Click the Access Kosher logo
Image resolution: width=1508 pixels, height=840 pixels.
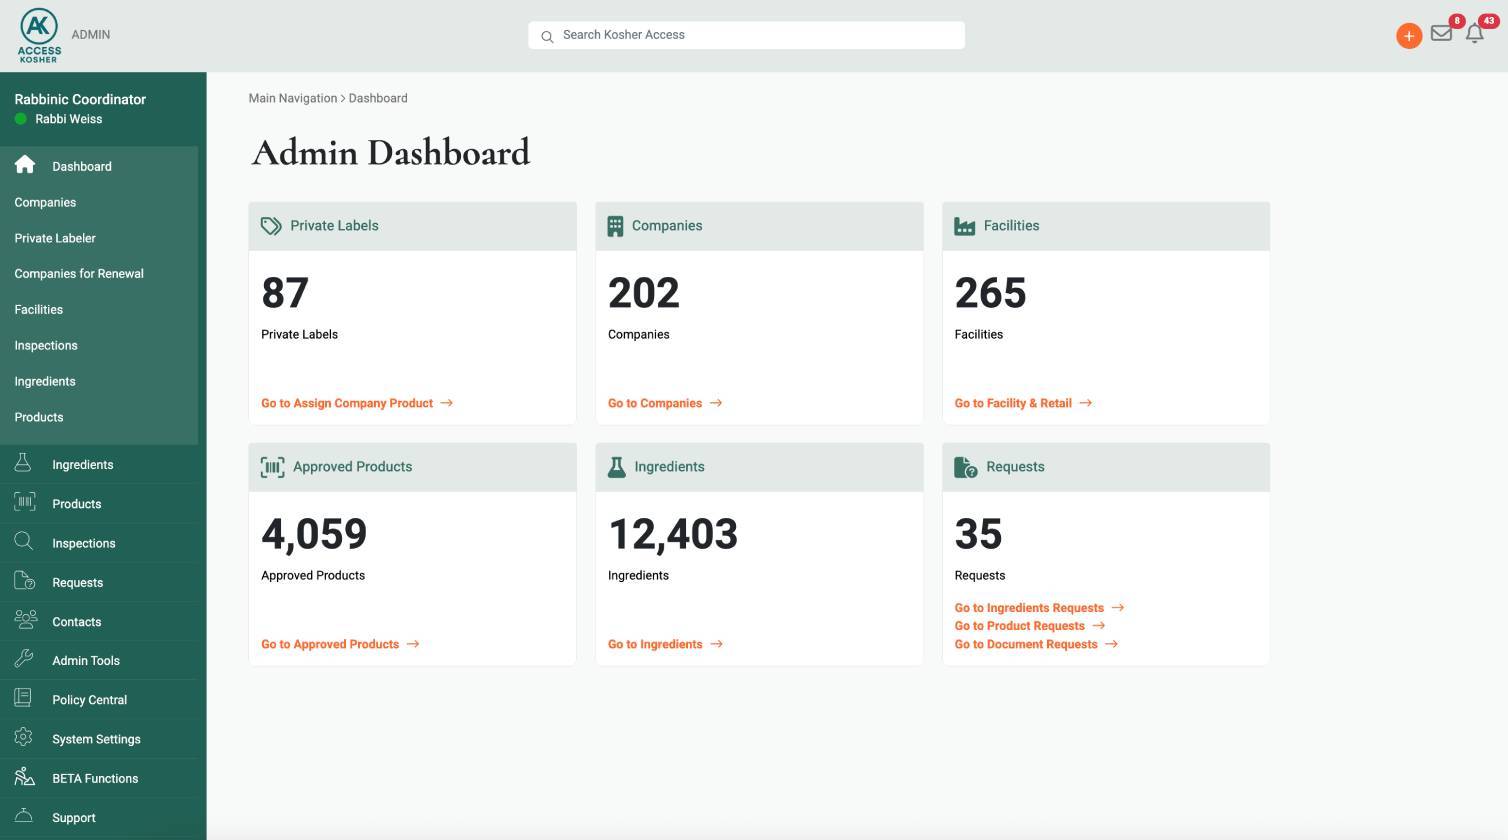(37, 33)
